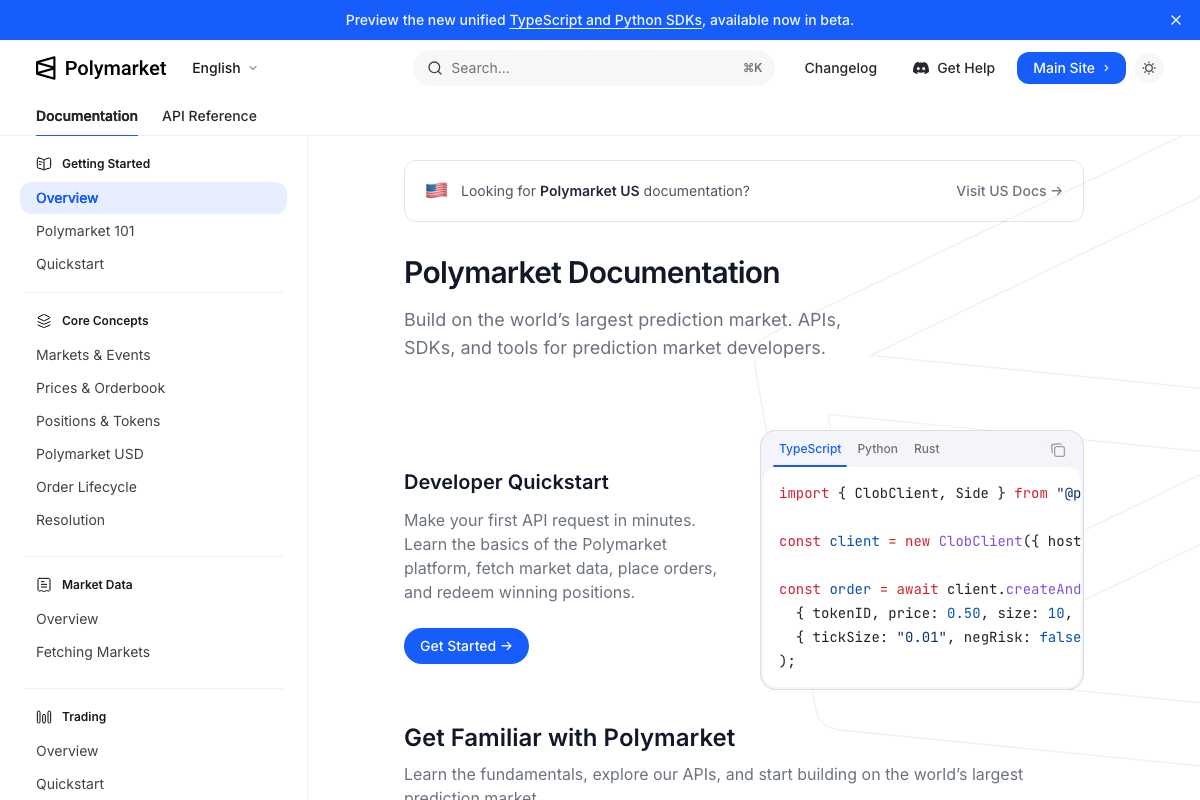This screenshot has width=1200, height=800.
Task: Click Visit US Docs link
Action: (1009, 191)
